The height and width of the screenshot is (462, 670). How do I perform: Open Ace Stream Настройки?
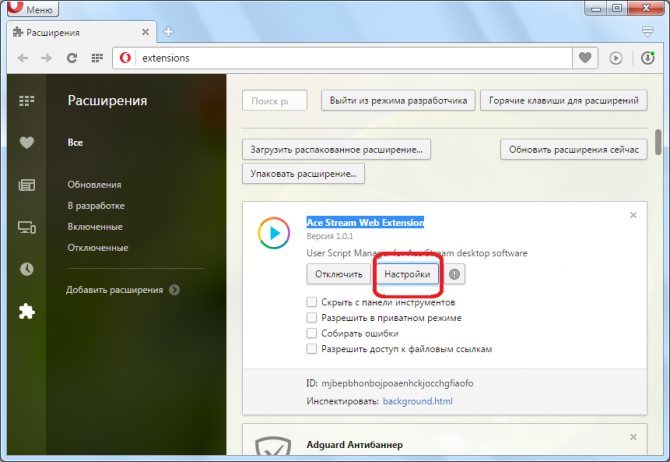407,274
